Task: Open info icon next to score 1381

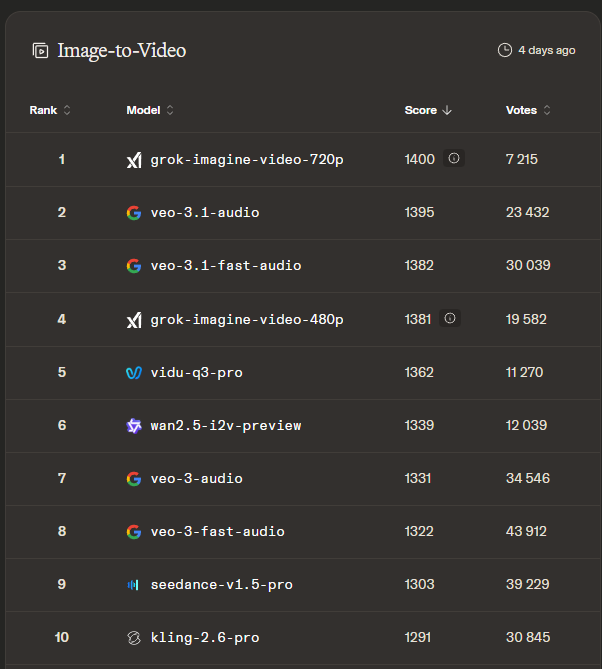Action: [x=450, y=318]
